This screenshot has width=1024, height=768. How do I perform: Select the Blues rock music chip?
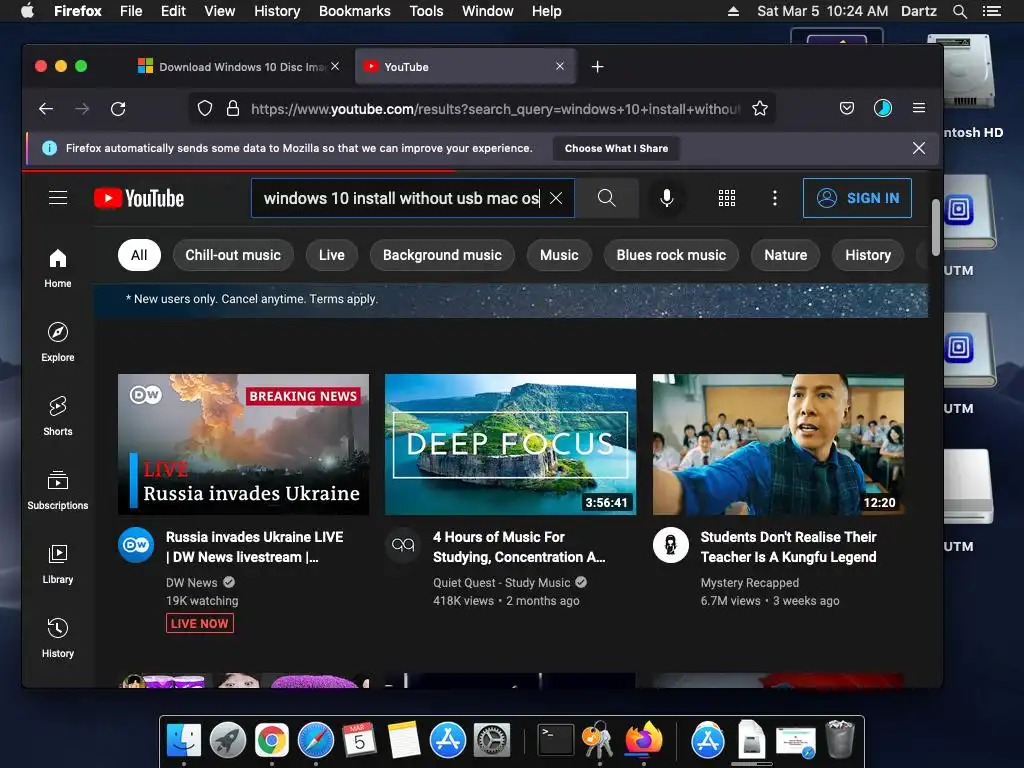pos(671,255)
